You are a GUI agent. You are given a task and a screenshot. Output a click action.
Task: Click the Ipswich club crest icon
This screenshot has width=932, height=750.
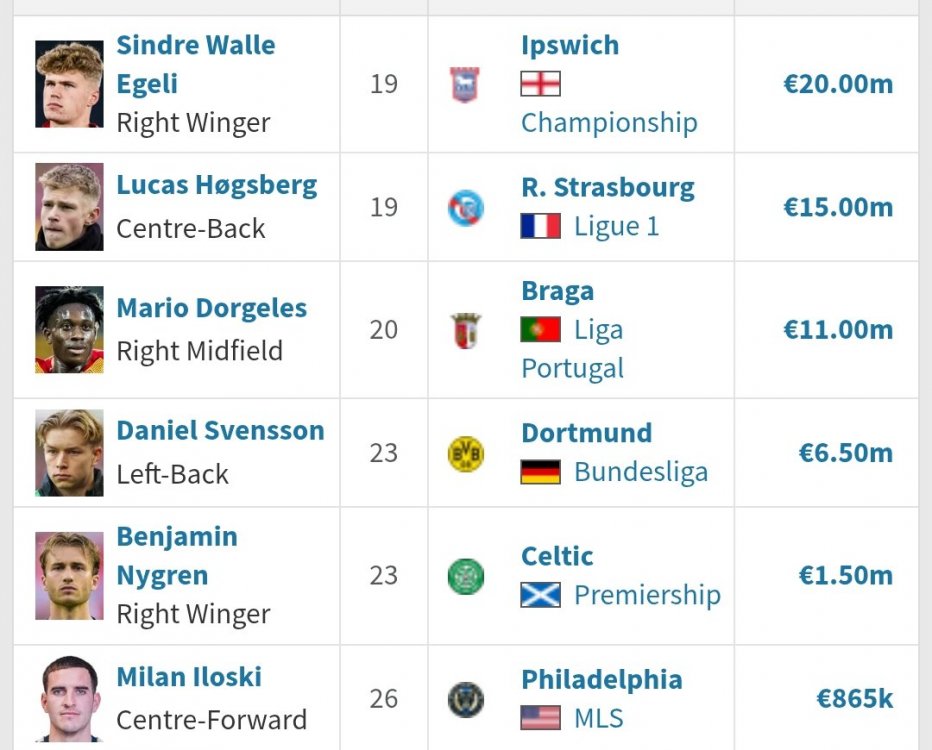coord(465,84)
